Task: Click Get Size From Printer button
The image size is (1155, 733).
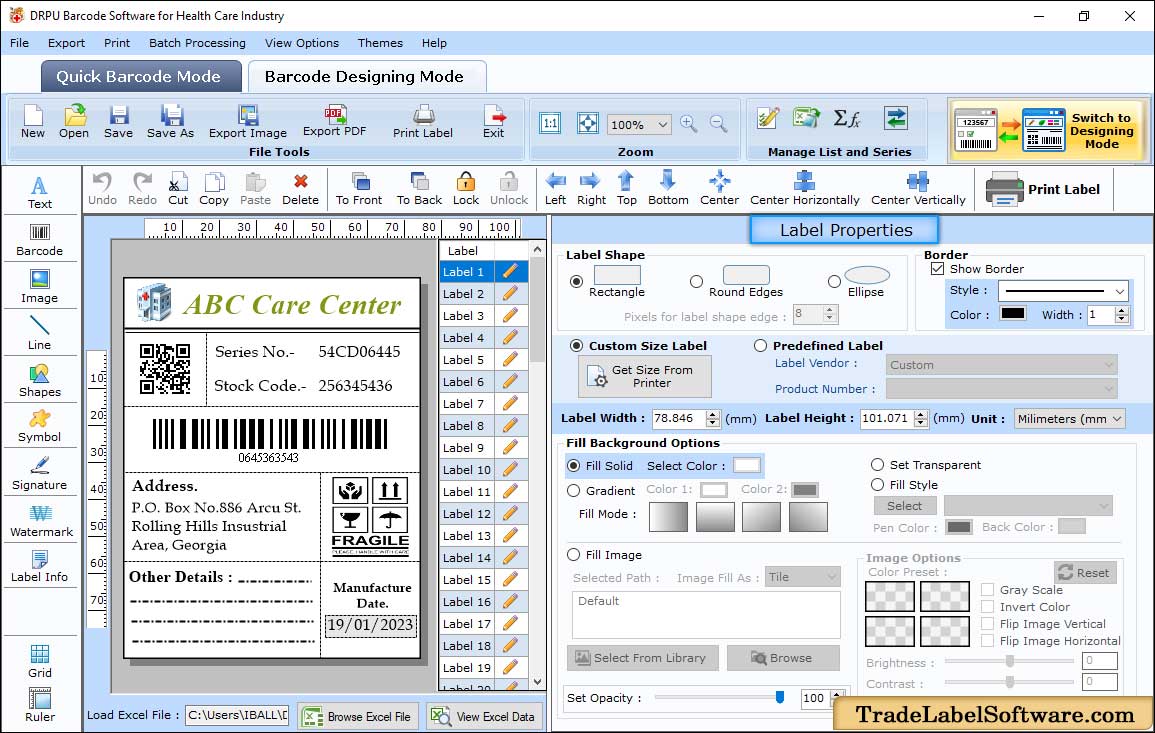Action: (x=645, y=376)
